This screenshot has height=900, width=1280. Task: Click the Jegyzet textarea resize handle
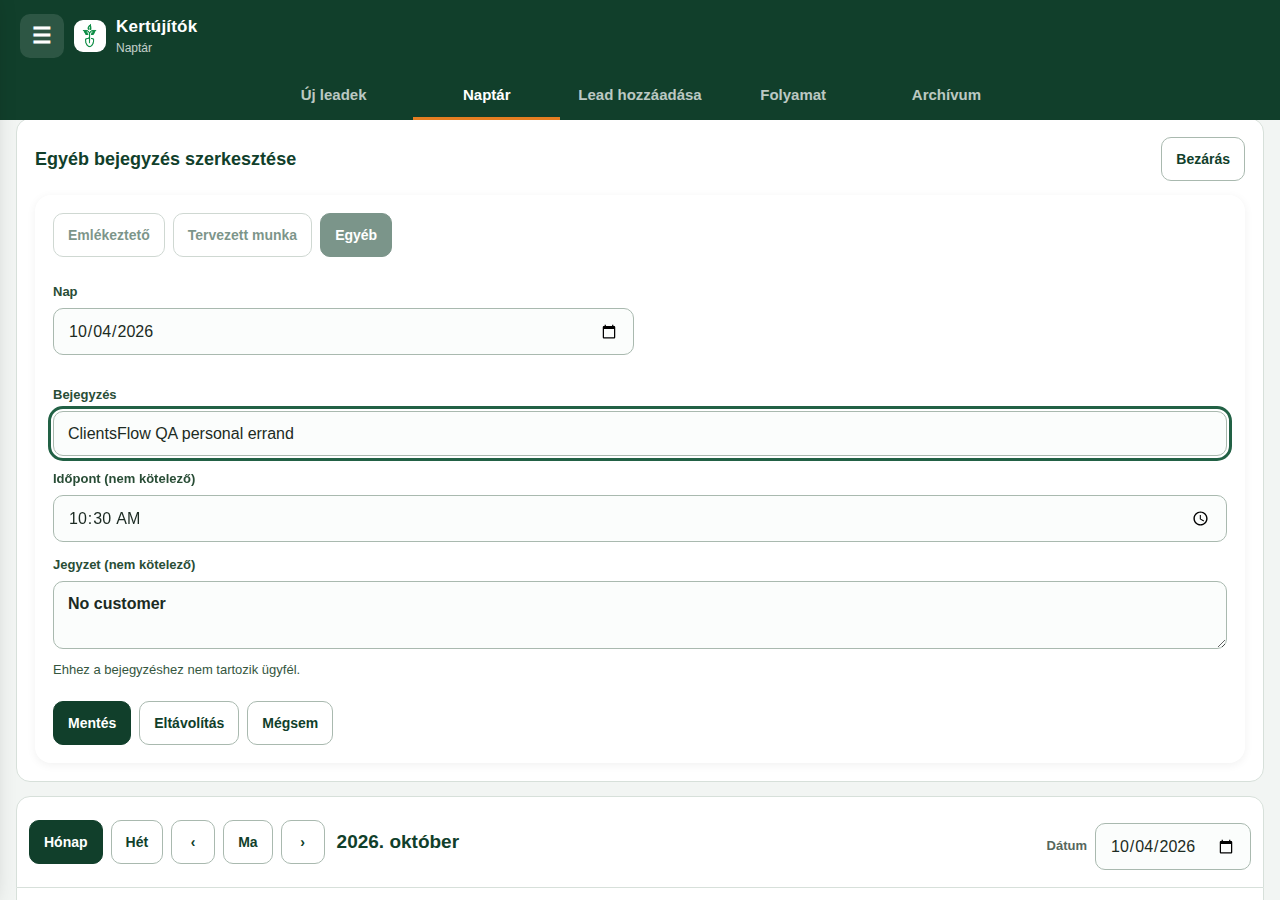(1220, 642)
